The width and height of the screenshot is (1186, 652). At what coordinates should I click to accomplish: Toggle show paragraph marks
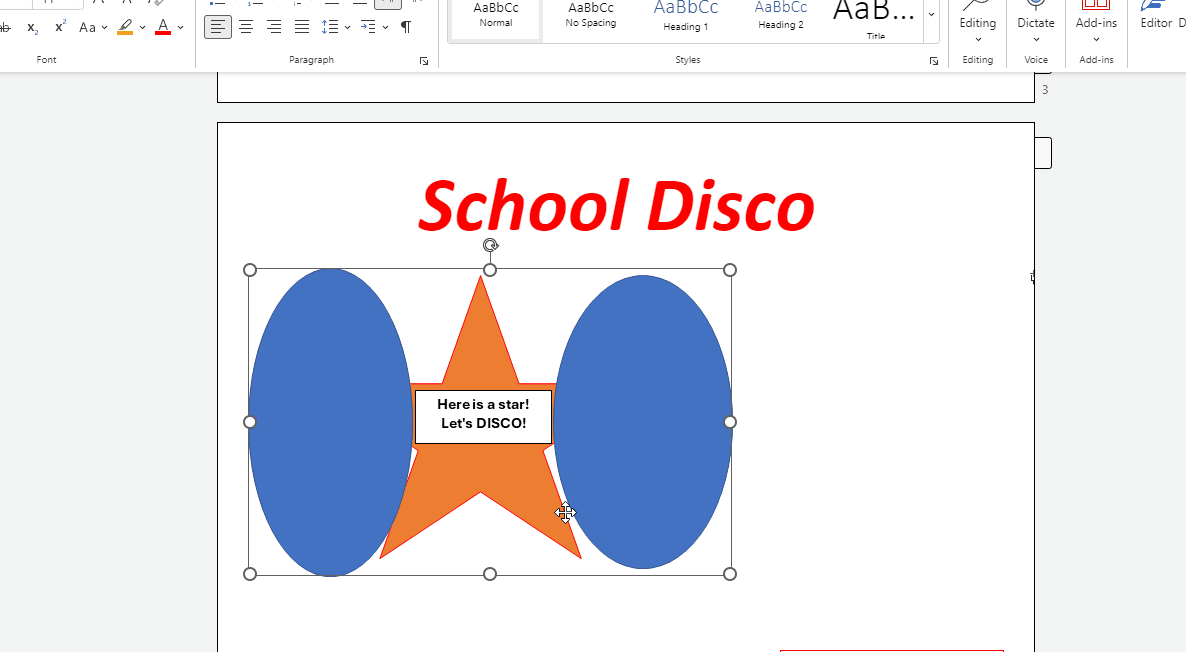[x=406, y=27]
